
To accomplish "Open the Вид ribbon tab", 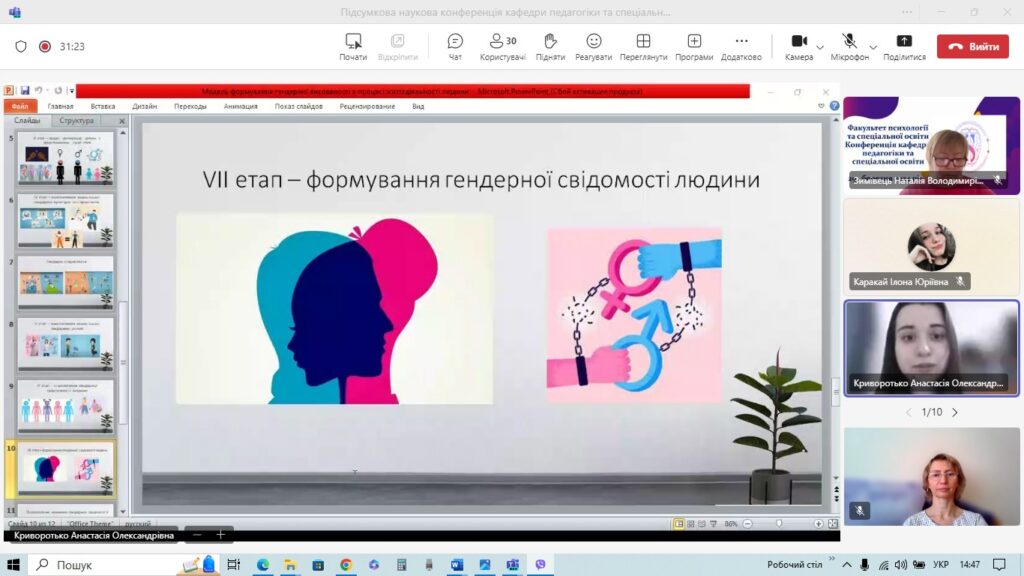I will (418, 106).
